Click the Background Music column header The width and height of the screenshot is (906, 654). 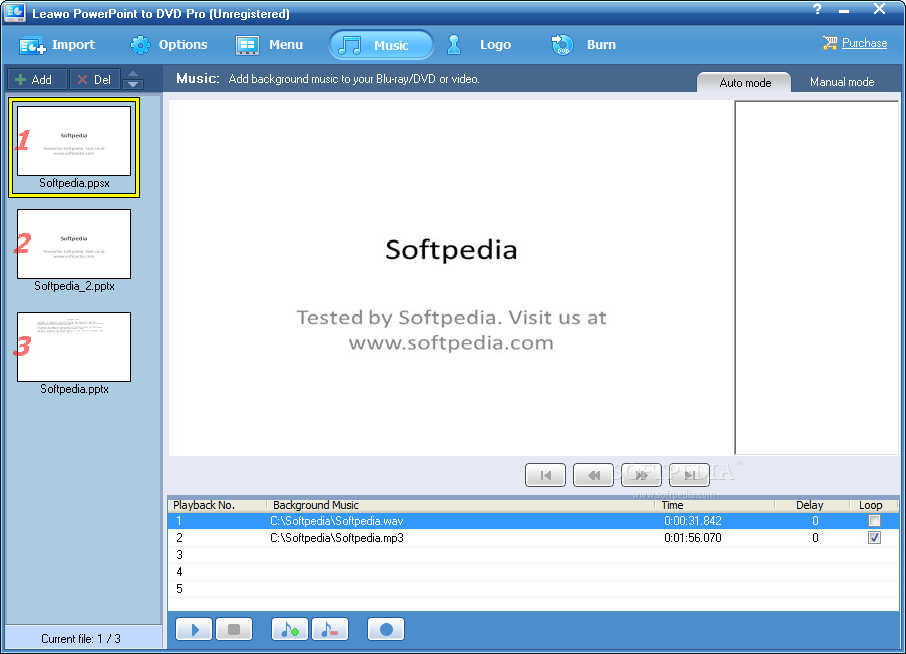pos(461,505)
